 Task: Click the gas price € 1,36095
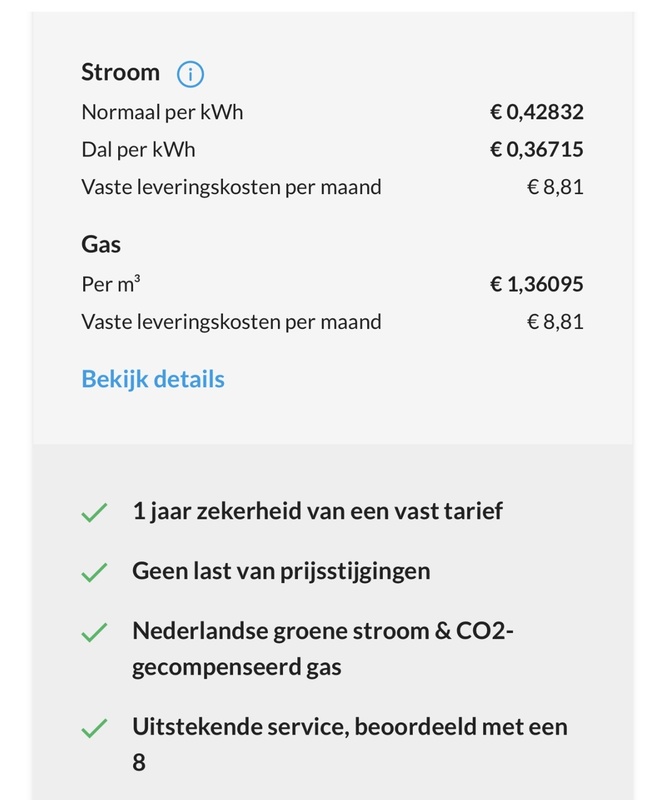pos(536,284)
